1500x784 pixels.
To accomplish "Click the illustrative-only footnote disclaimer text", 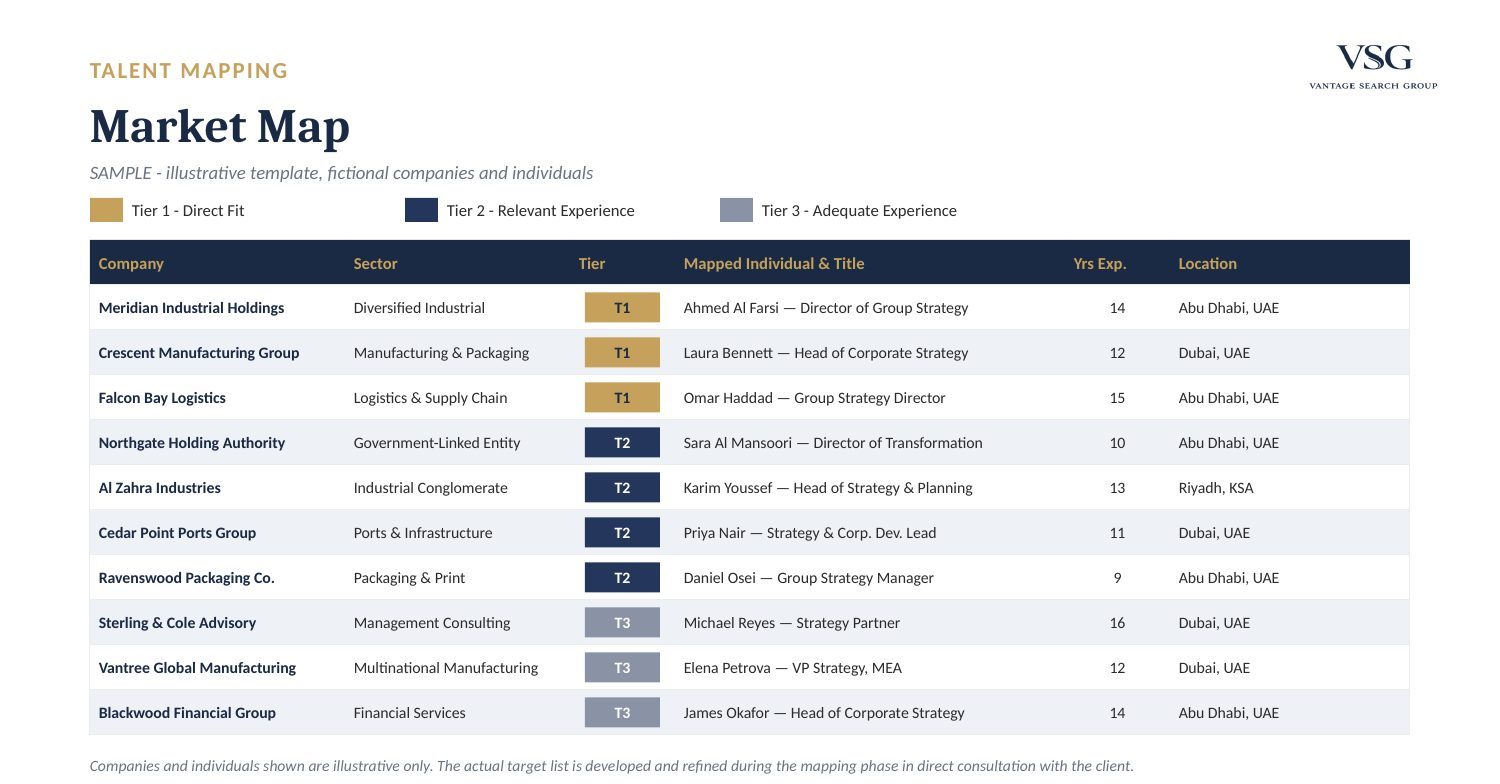I will click(612, 766).
